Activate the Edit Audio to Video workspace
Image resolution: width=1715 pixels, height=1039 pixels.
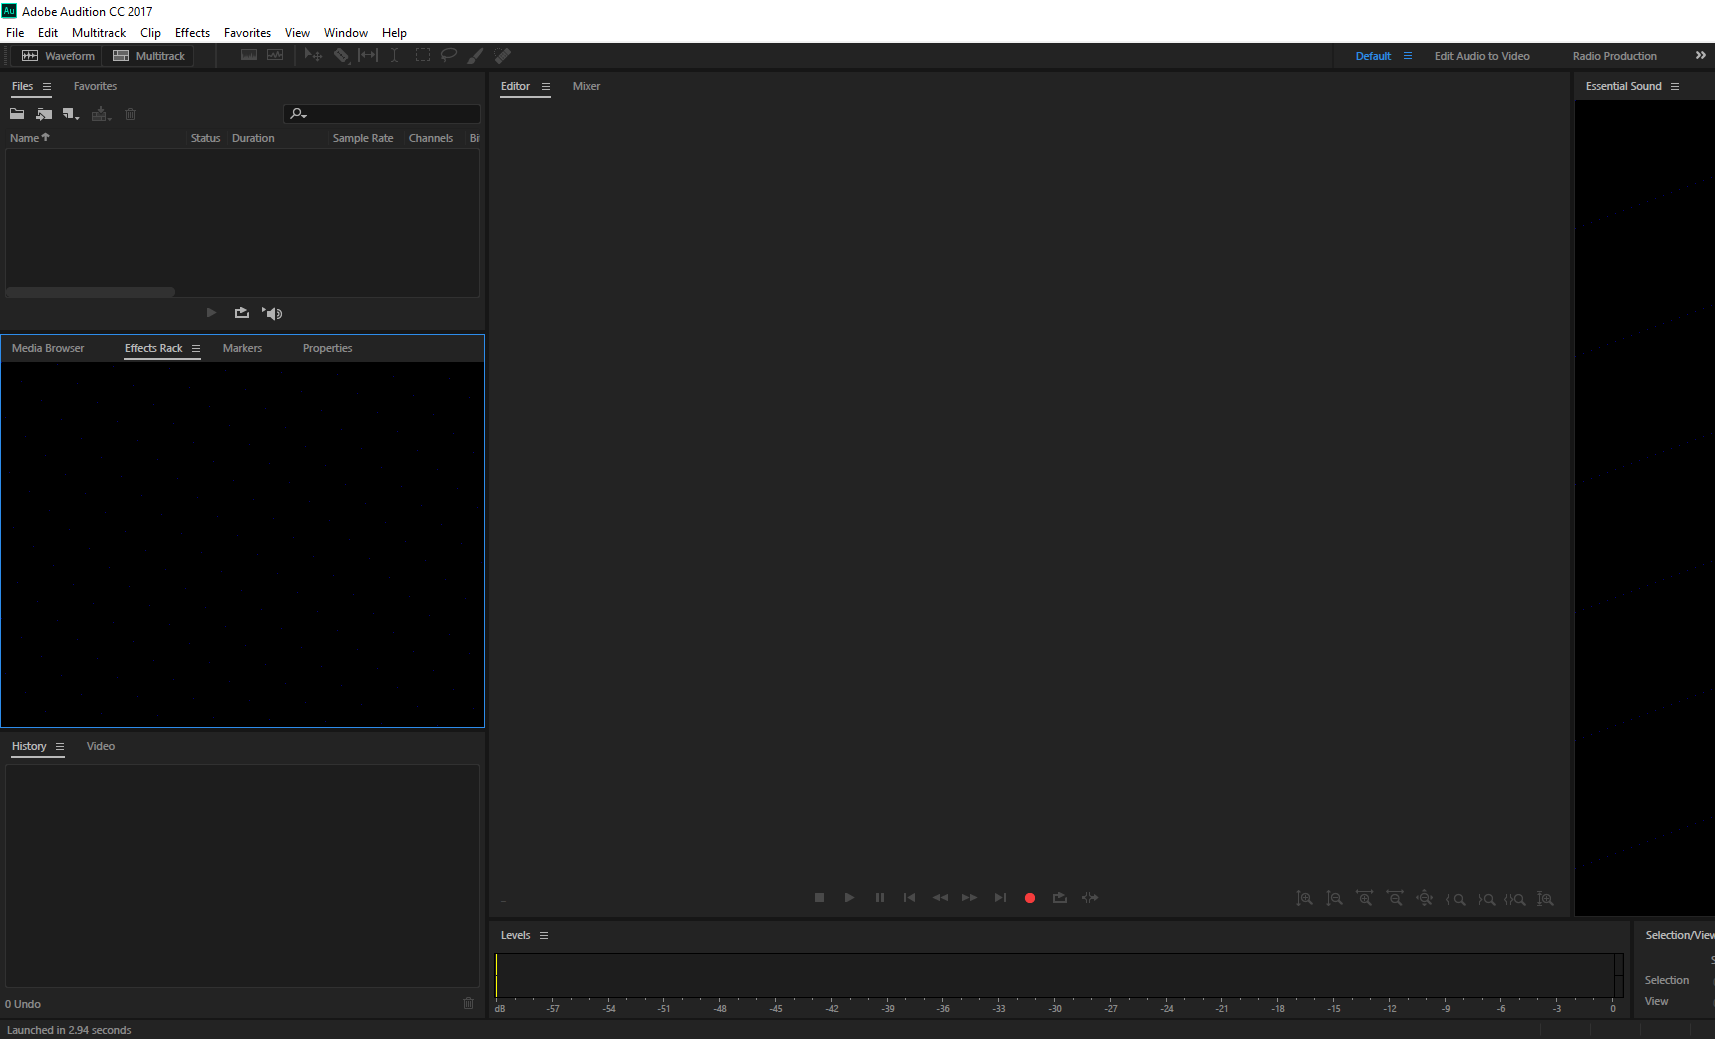1481,55
